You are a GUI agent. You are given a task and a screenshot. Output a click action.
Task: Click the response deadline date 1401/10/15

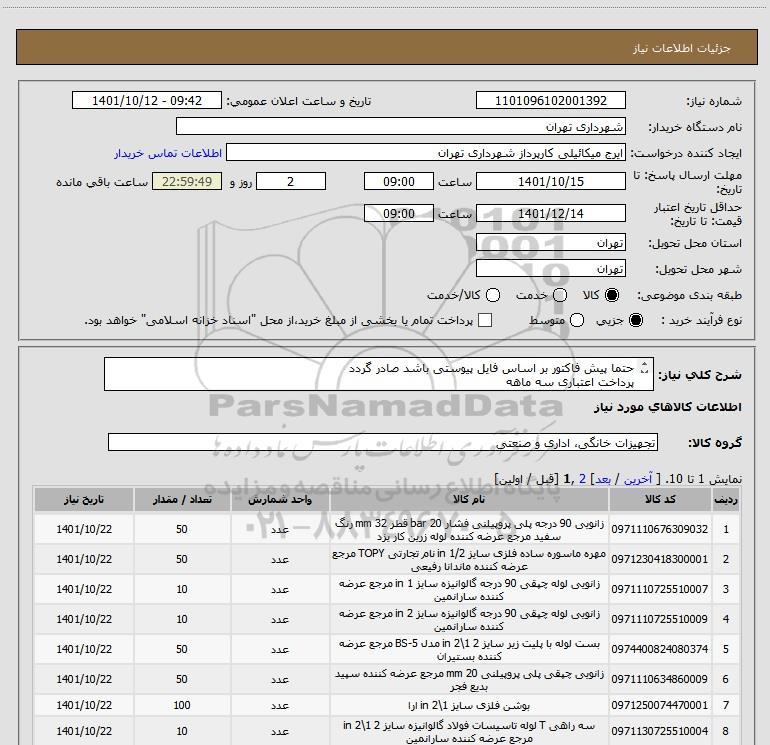tap(550, 181)
